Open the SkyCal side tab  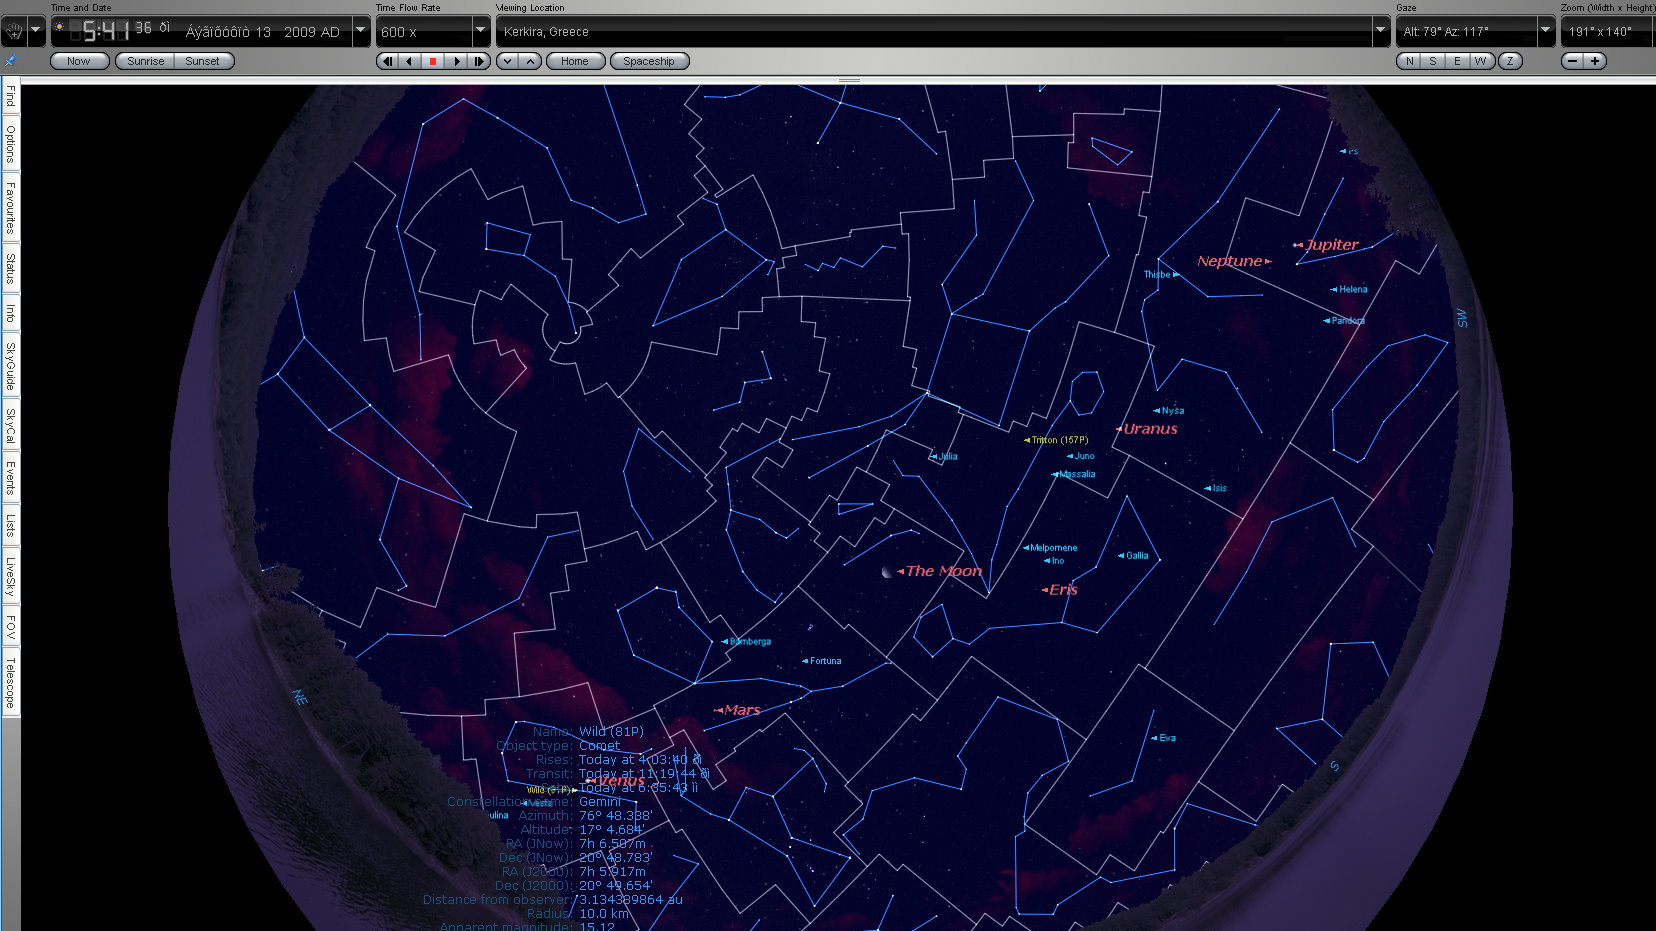tap(10, 426)
